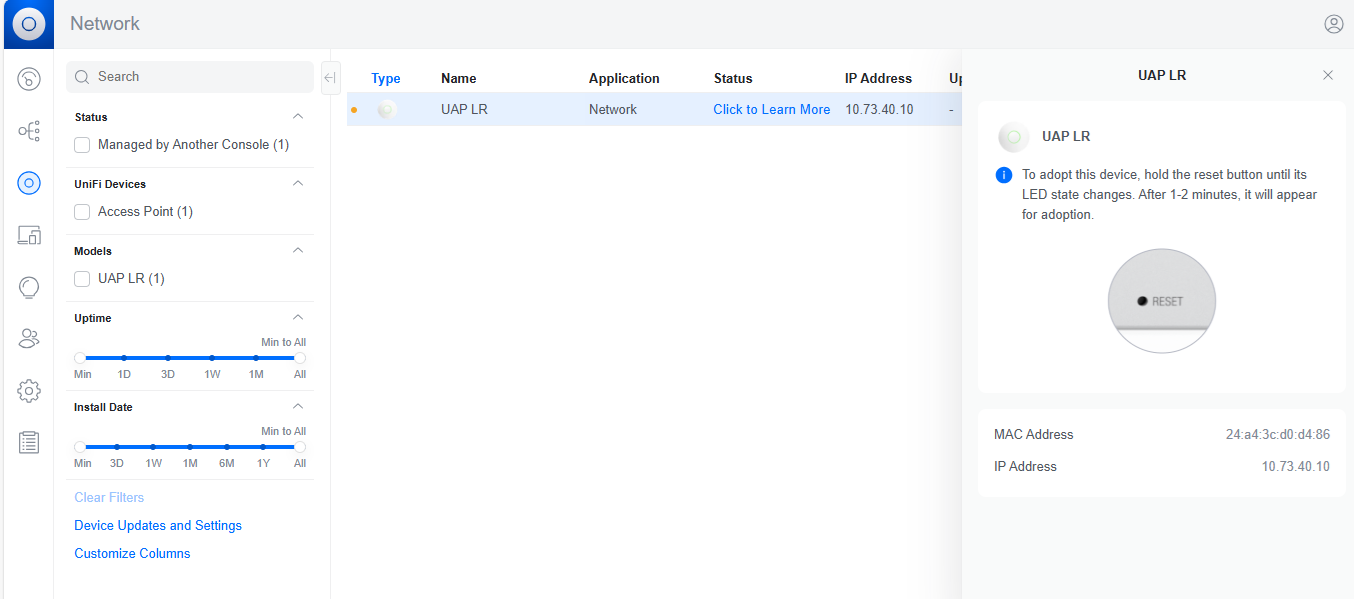Collapse the Status filter section
The height and width of the screenshot is (599, 1354).
coord(297,116)
